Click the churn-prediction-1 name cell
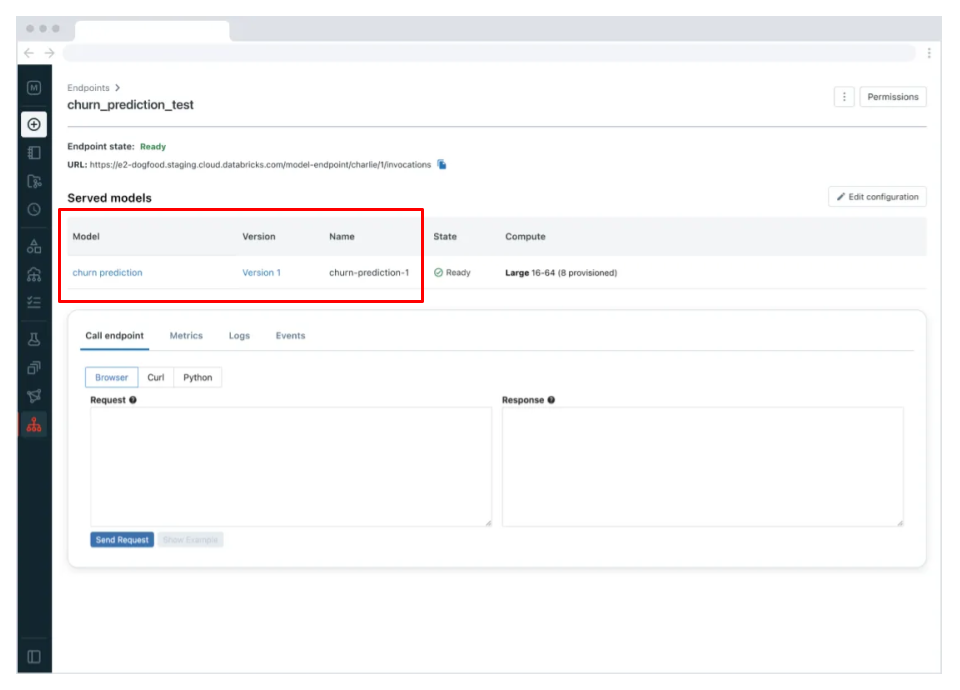The image size is (960, 690). click(369, 272)
